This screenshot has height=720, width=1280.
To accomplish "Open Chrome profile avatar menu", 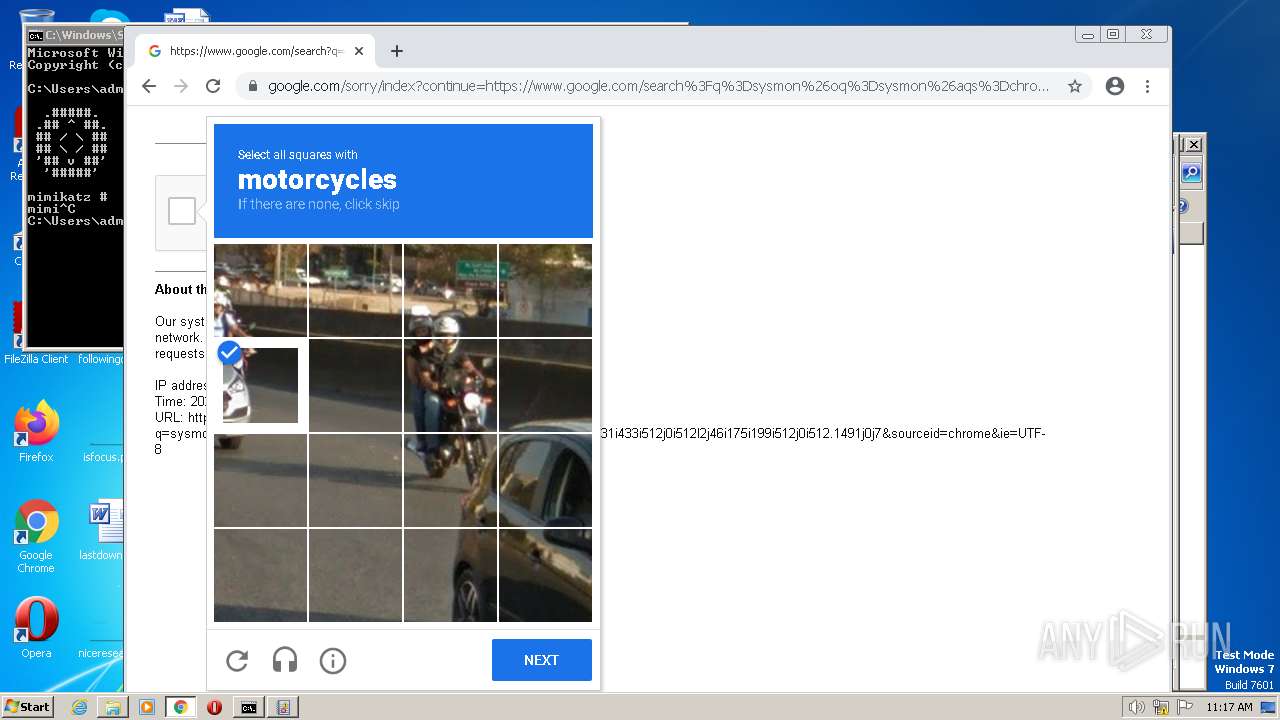I will (x=1115, y=86).
